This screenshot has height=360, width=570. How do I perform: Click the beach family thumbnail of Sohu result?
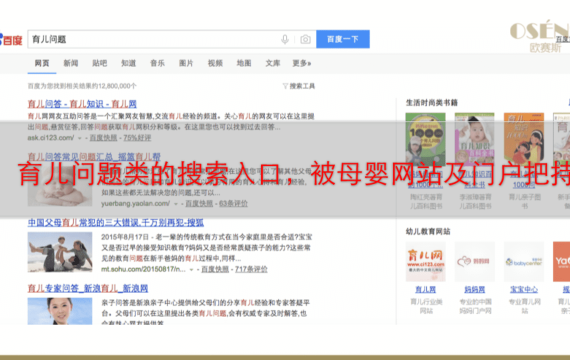pos(60,252)
